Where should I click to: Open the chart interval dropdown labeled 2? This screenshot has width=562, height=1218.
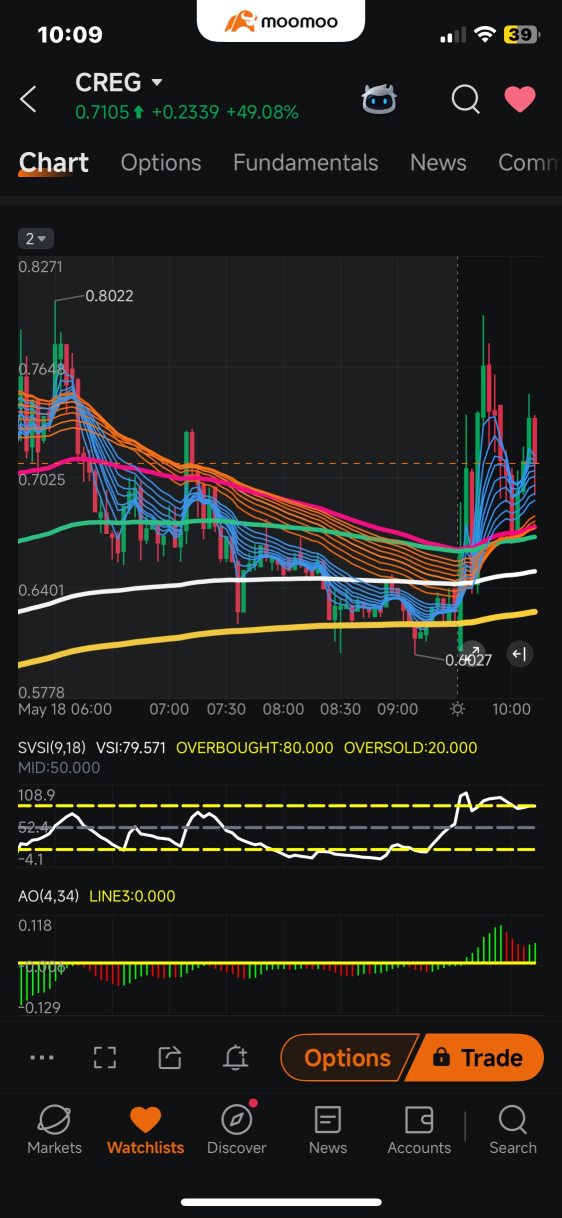[x=36, y=238]
